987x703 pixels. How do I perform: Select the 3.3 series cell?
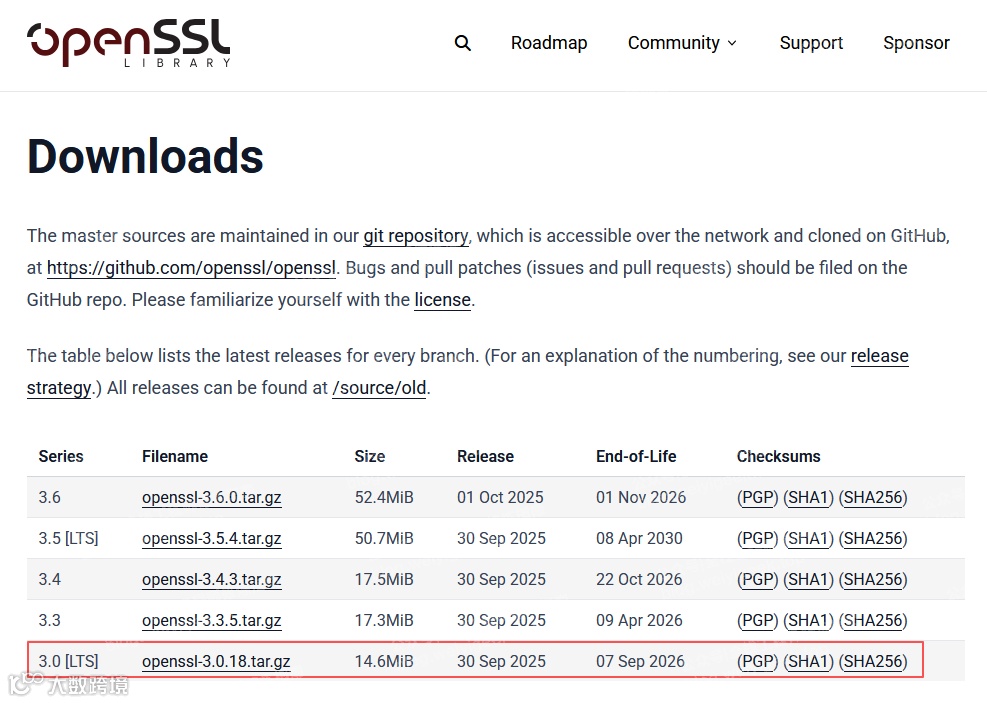point(50,620)
